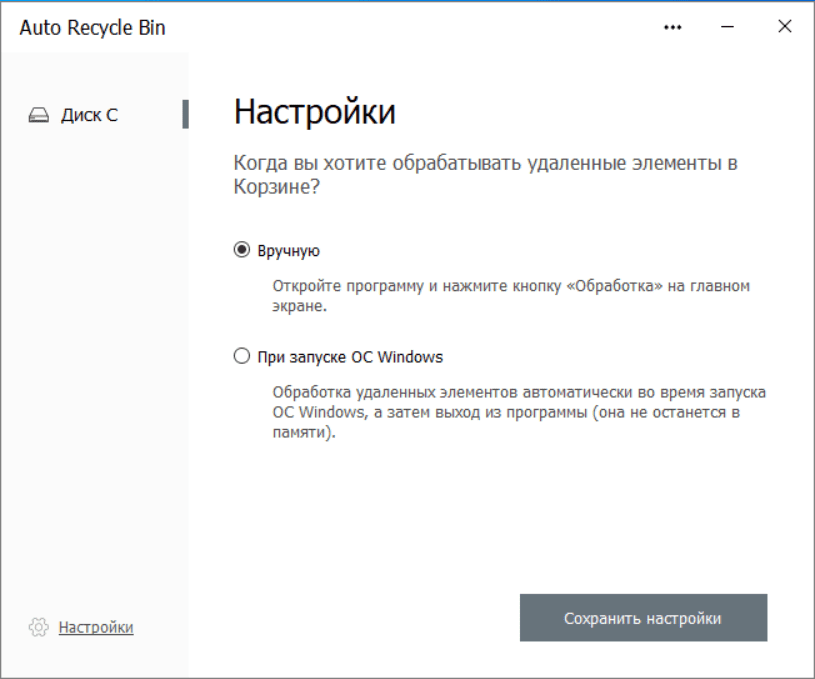Click the При запуске ОС Windows label
The image size is (815, 679).
coord(349,356)
